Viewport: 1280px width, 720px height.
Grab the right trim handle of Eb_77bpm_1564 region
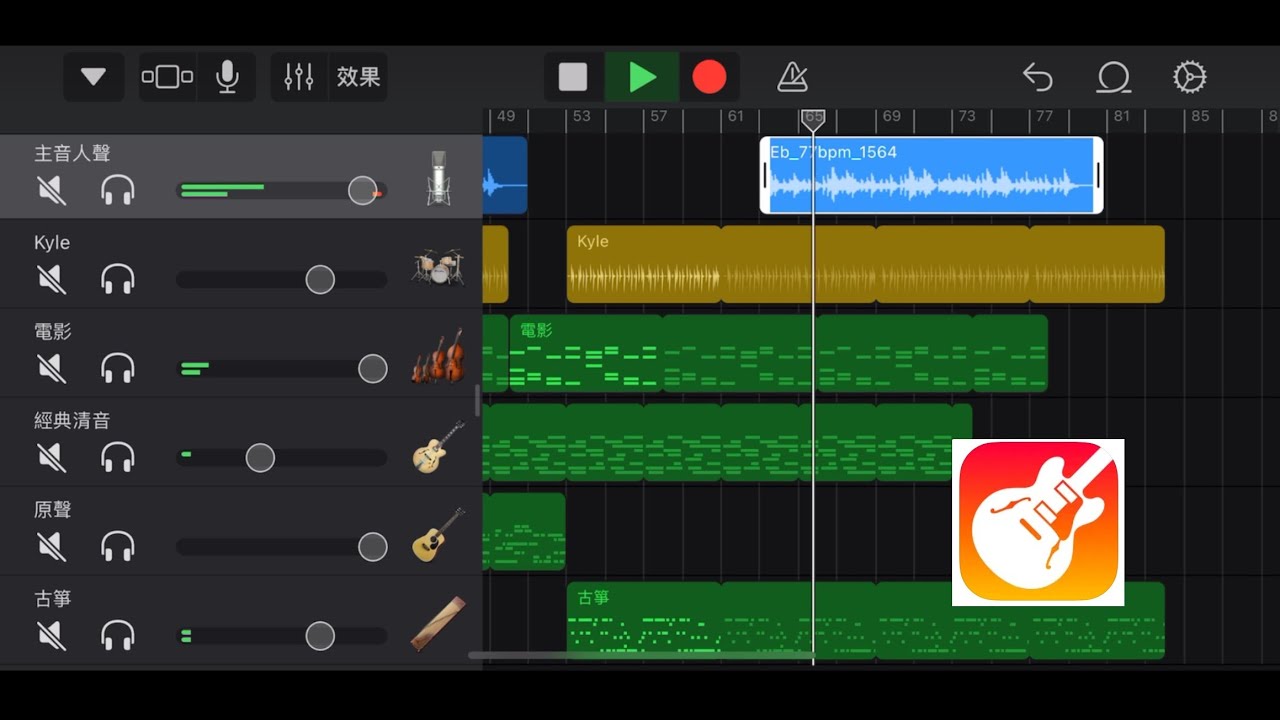pyautogui.click(x=1098, y=175)
